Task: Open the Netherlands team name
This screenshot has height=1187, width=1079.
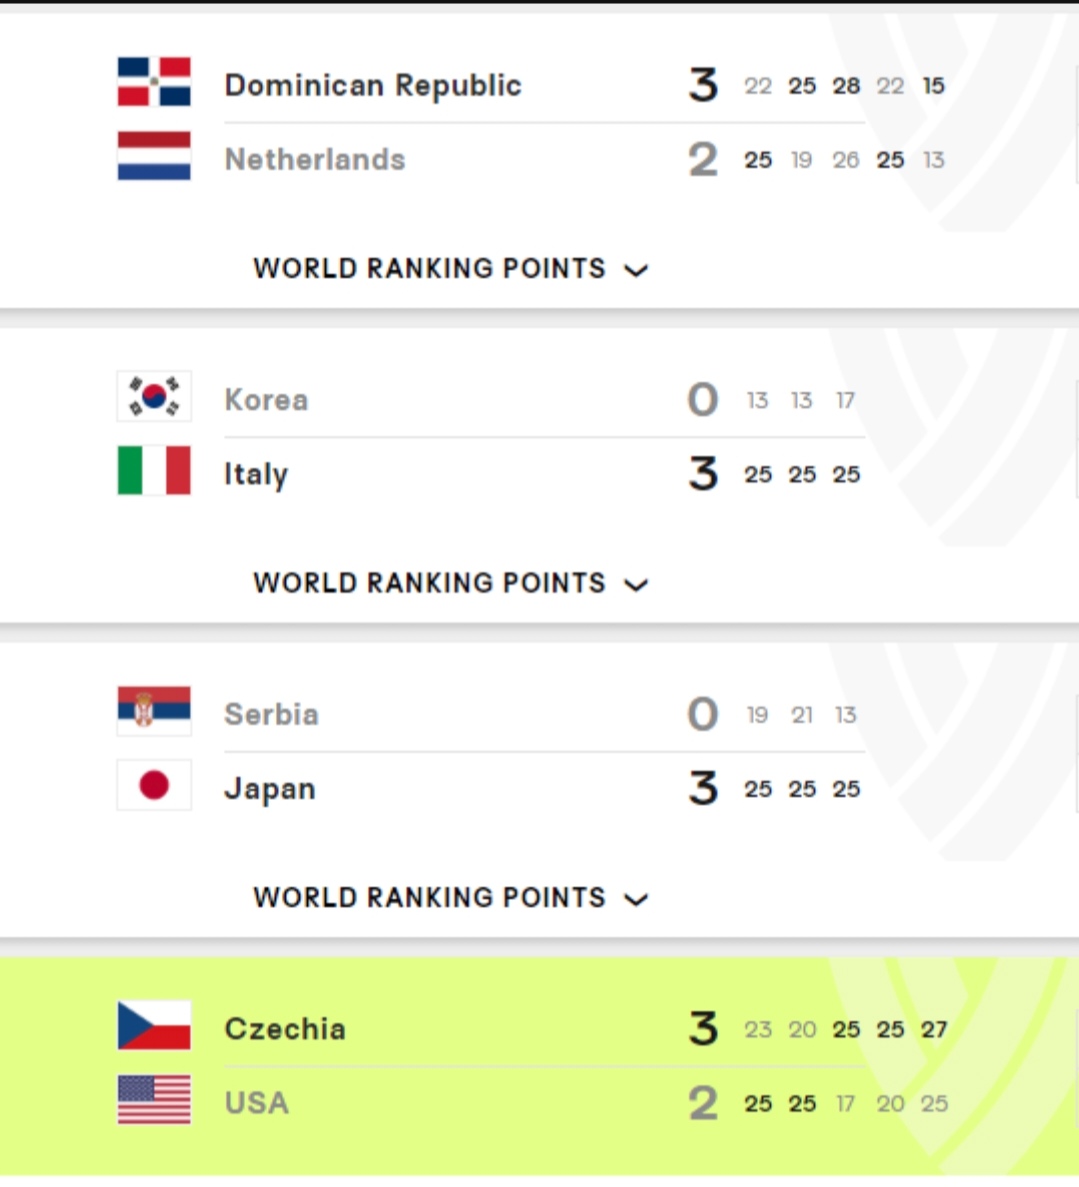Action: point(315,160)
